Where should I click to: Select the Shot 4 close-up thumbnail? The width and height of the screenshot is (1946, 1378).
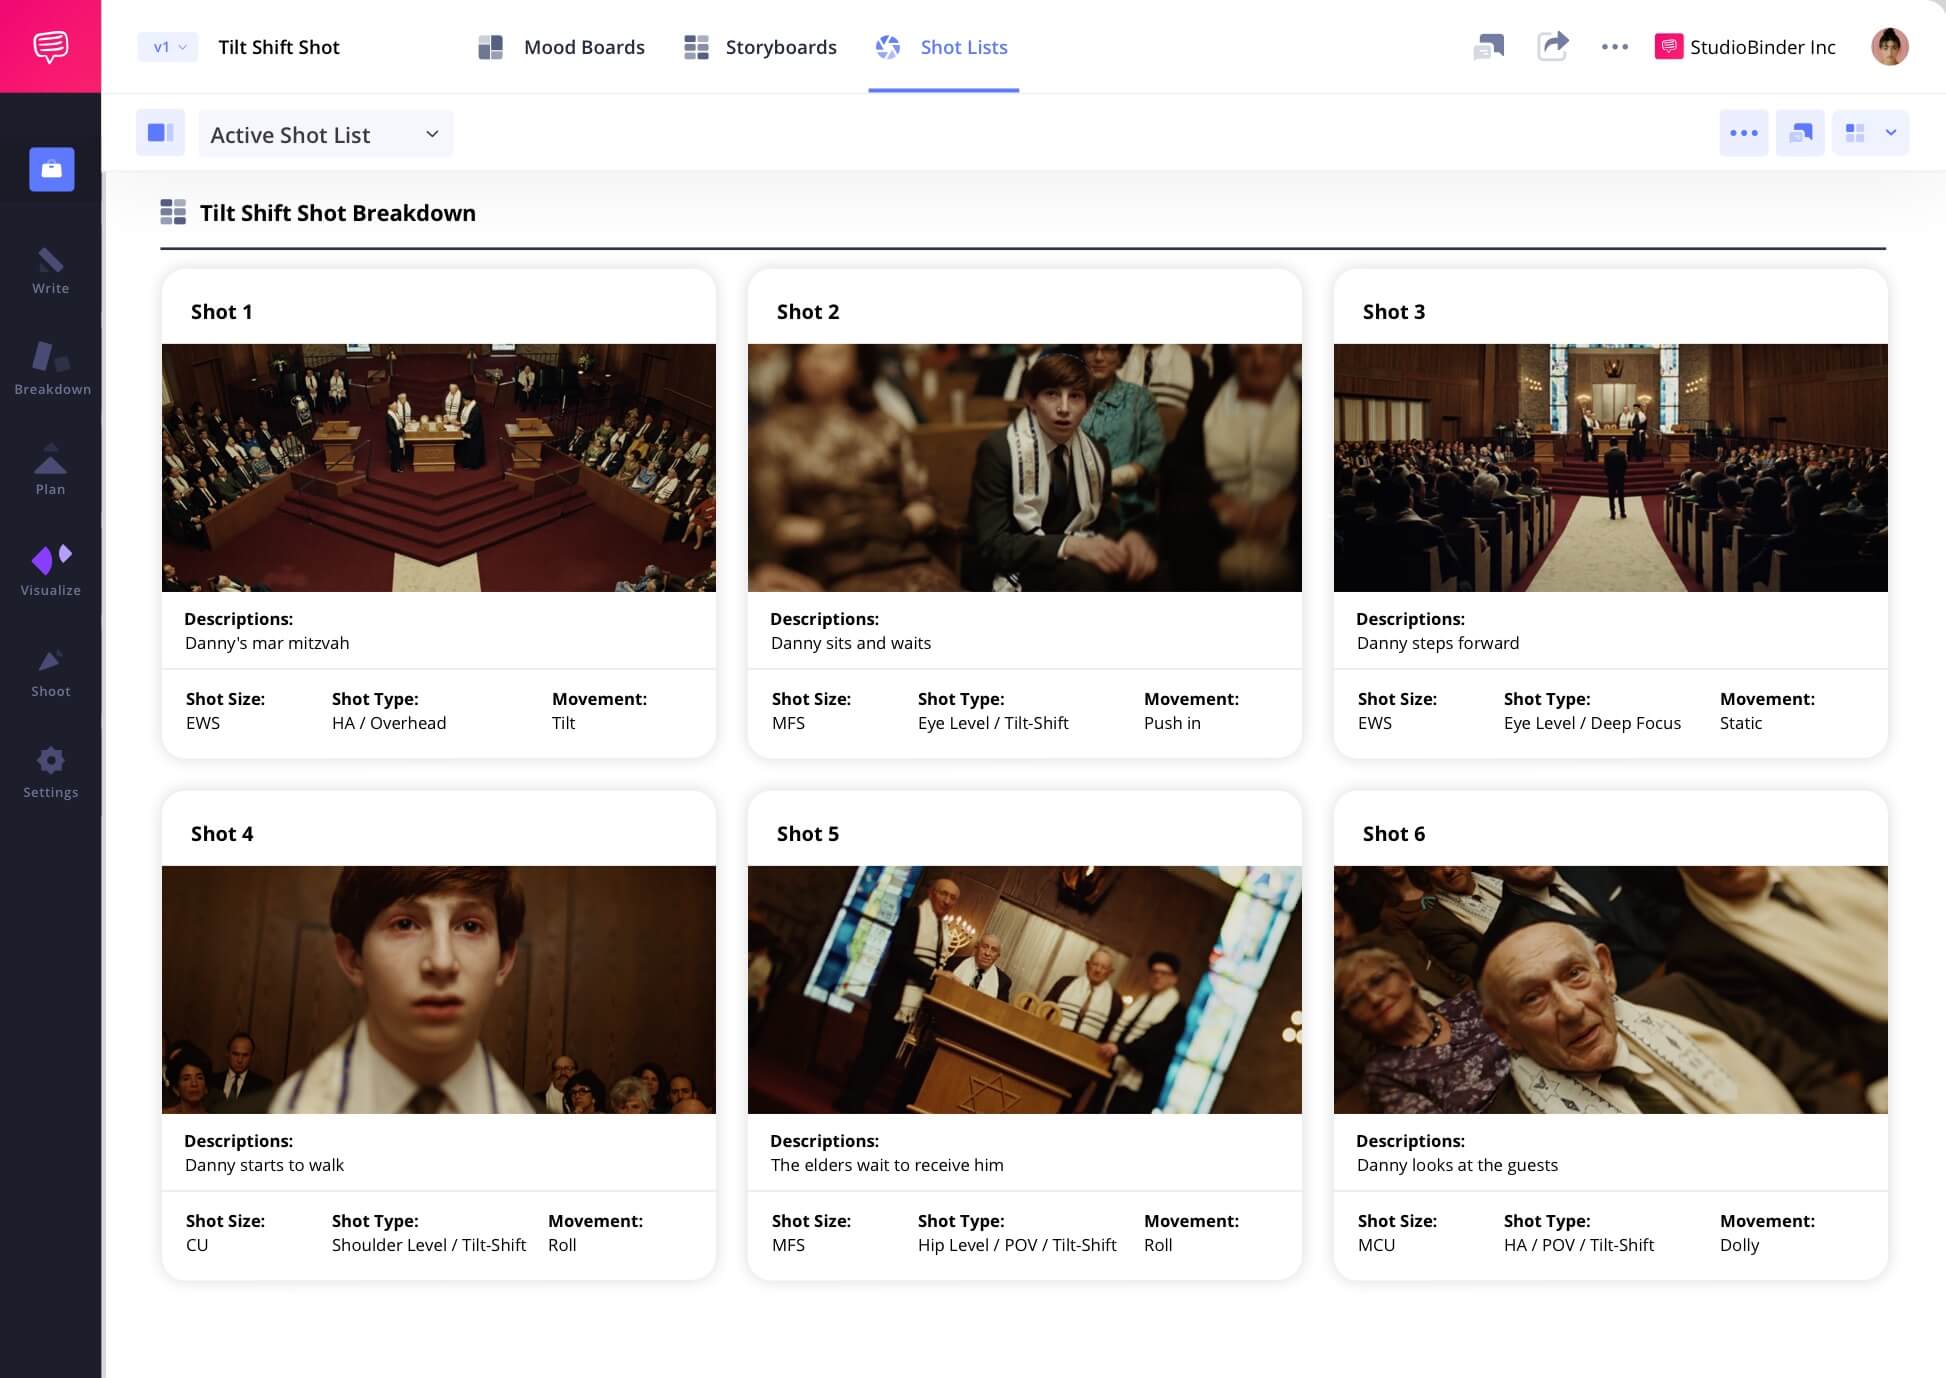[x=438, y=989]
